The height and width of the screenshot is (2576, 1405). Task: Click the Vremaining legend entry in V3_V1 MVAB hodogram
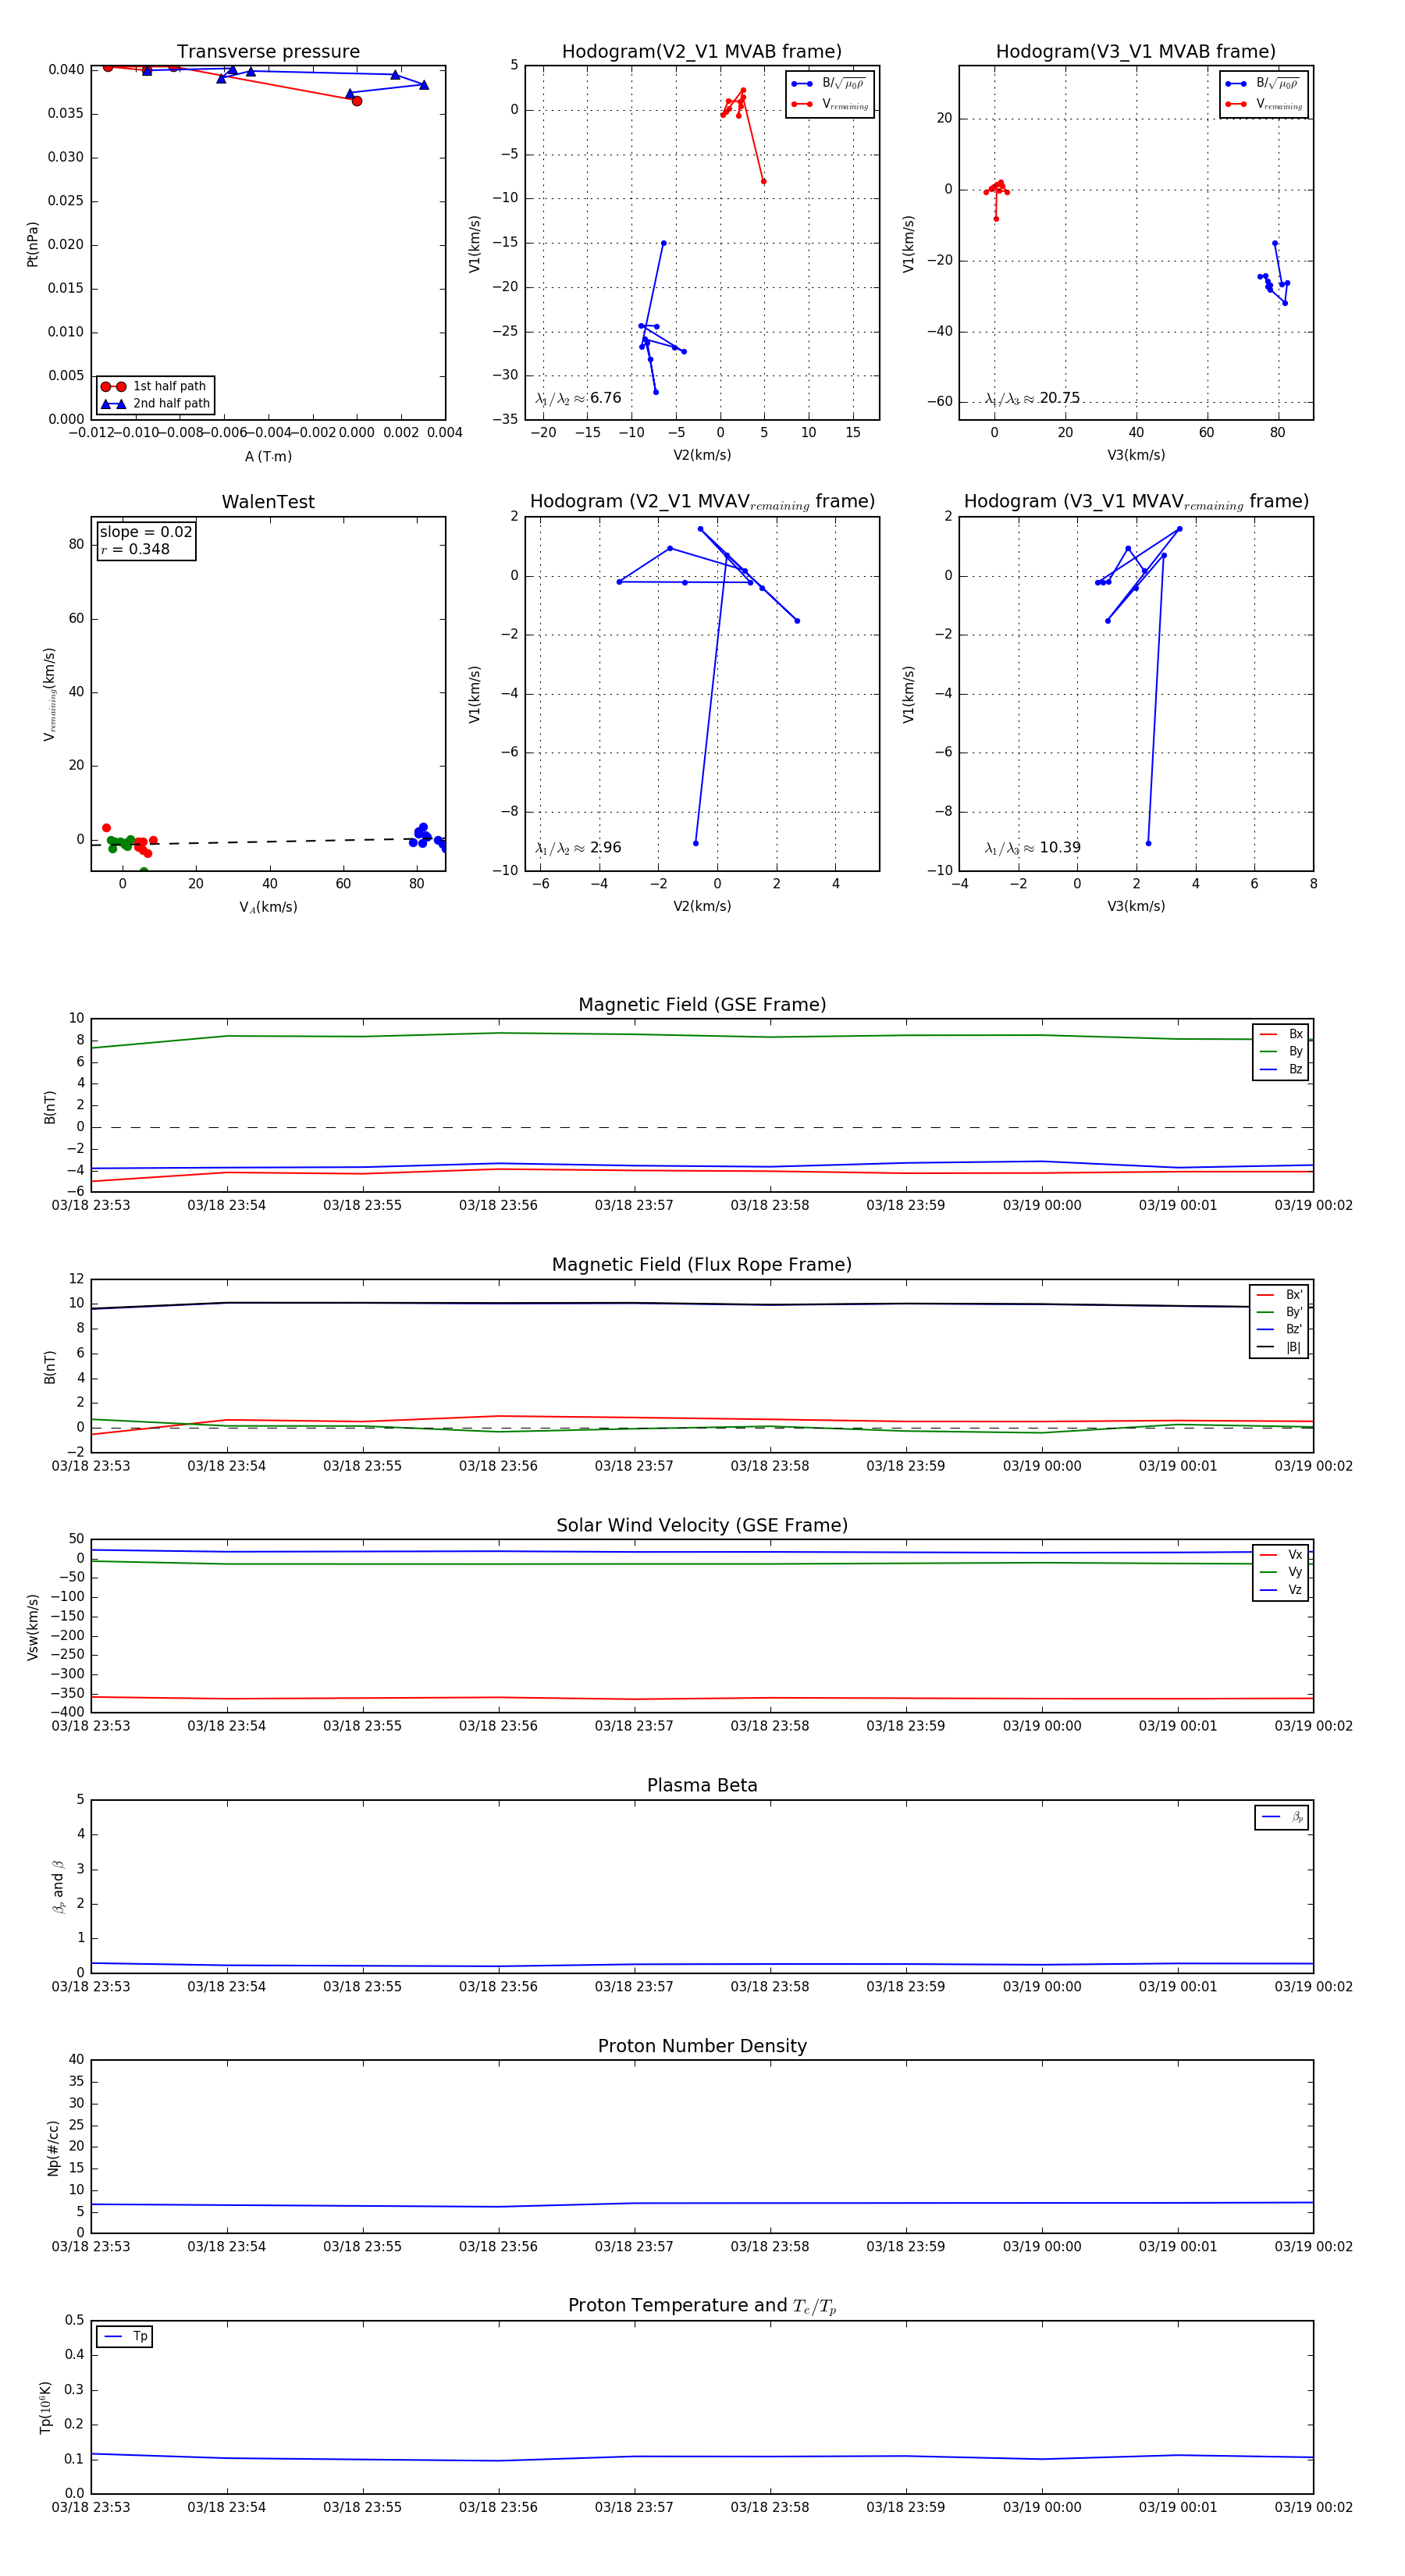(x=1263, y=104)
